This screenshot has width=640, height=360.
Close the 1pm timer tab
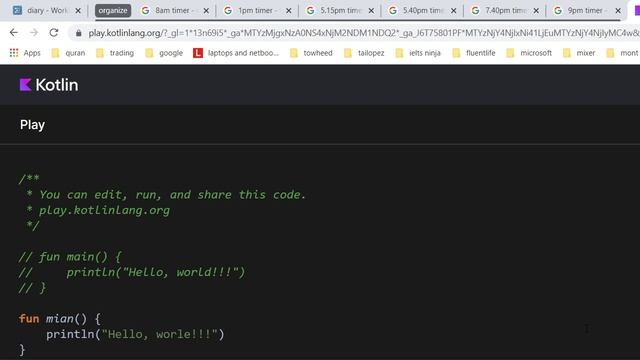coord(289,11)
